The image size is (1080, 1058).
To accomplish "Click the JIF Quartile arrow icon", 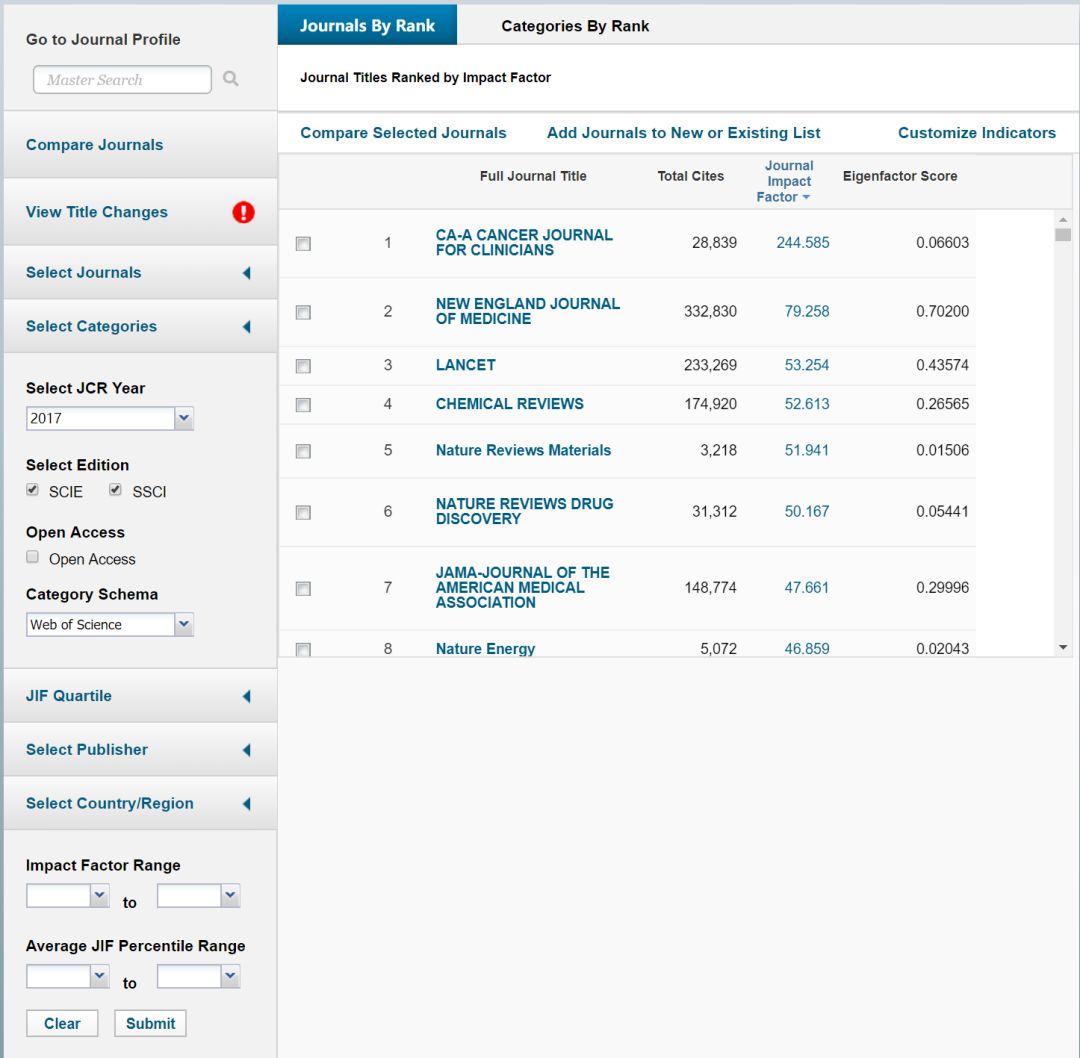I will (x=246, y=697).
